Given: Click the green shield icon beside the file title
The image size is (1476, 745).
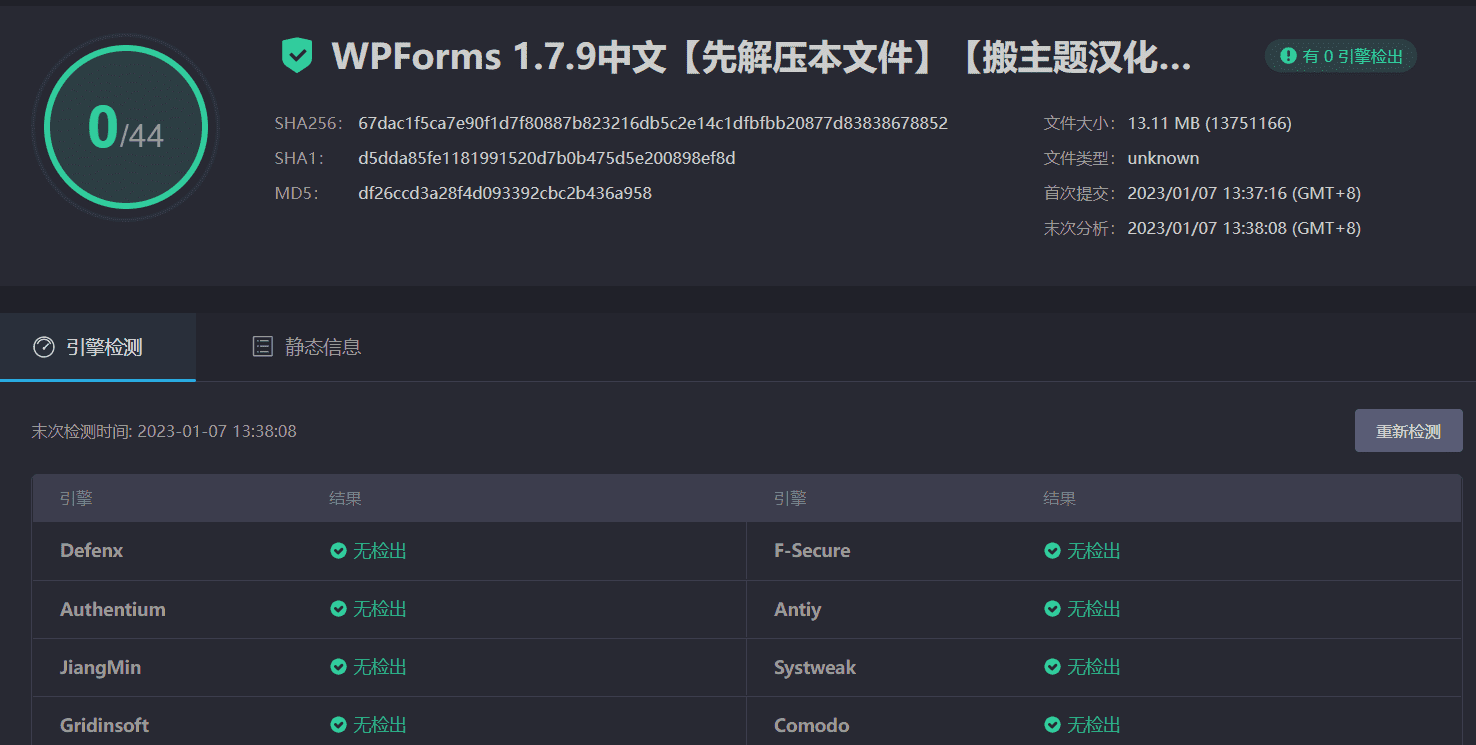Looking at the screenshot, I should [x=297, y=56].
